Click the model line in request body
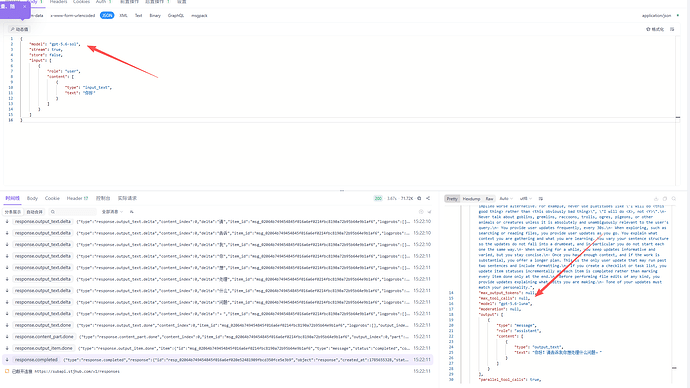 click(55, 44)
